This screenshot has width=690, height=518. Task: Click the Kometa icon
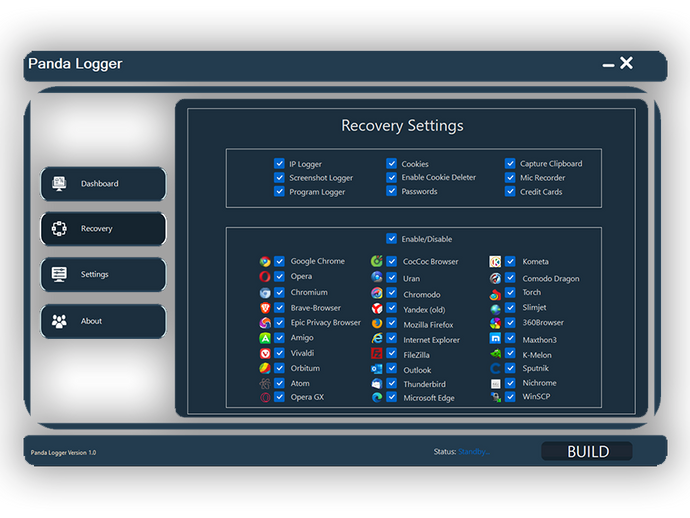[x=495, y=261]
